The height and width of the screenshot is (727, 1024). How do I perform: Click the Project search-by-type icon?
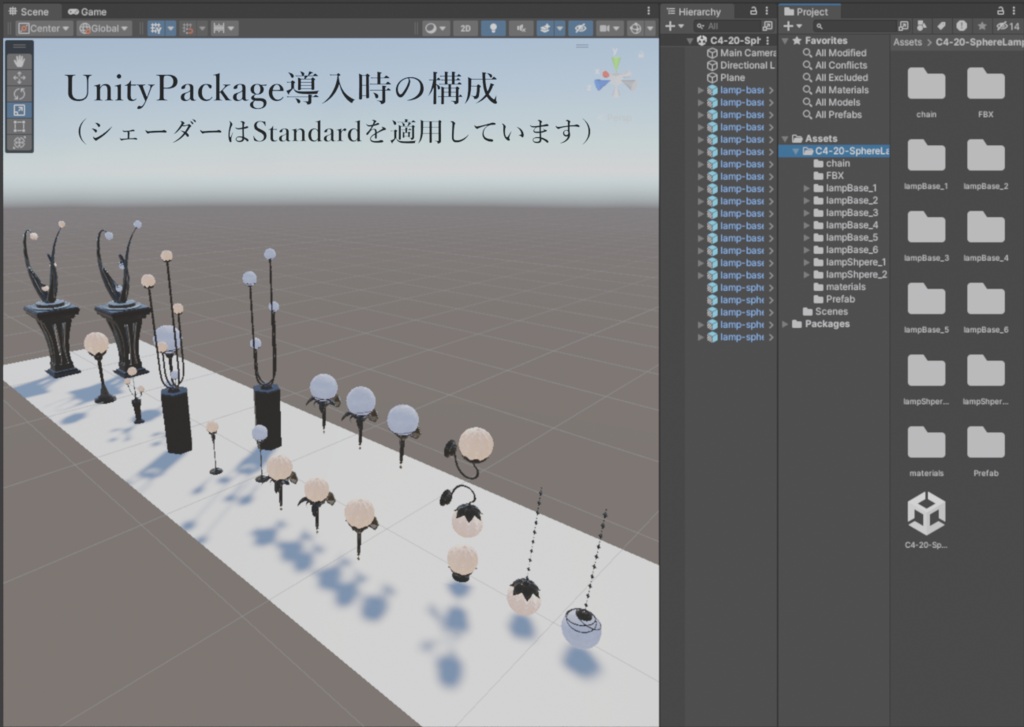coord(921,25)
